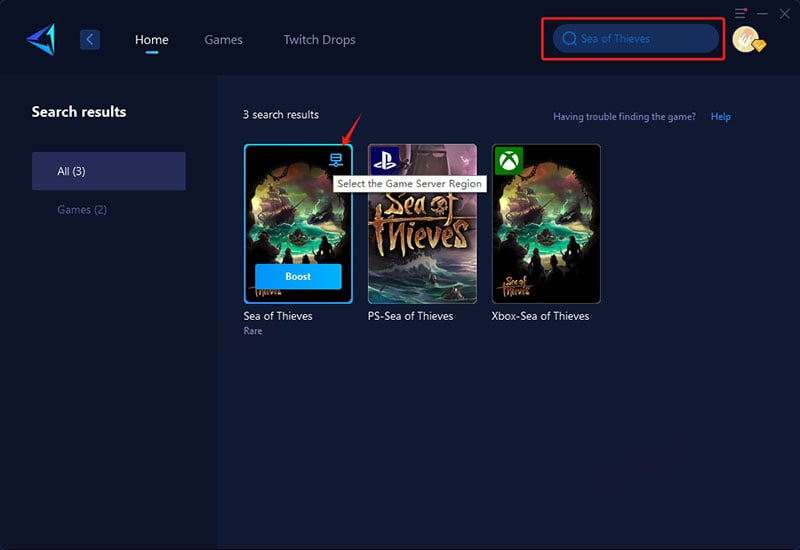Click the 3 search results text

pyautogui.click(x=281, y=115)
